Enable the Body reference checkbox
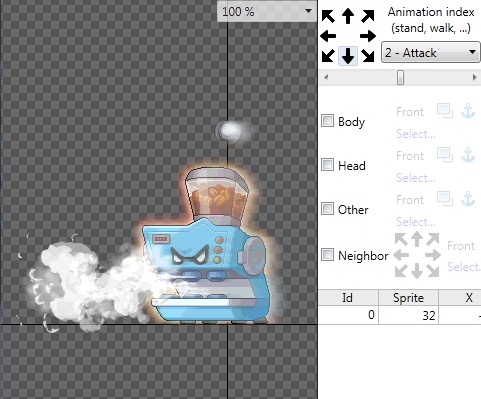Viewport: 481px width, 399px height. coord(327,121)
